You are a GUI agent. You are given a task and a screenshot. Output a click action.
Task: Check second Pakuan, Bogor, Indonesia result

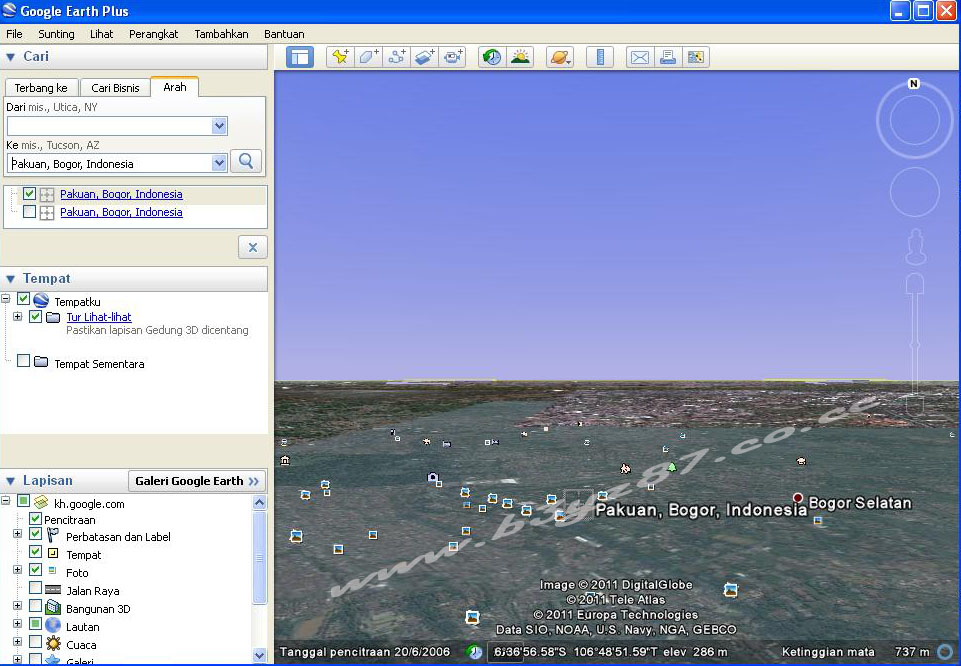pos(29,211)
